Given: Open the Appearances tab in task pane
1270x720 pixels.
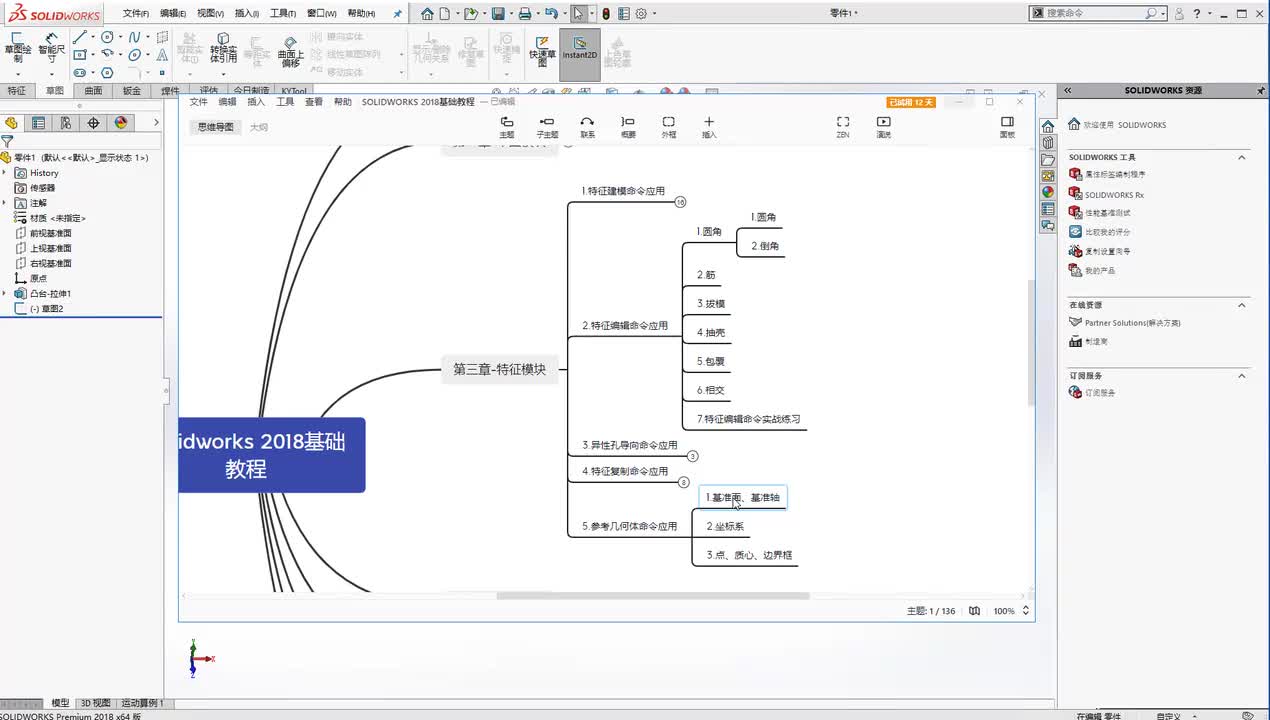Looking at the screenshot, I should point(1048,192).
